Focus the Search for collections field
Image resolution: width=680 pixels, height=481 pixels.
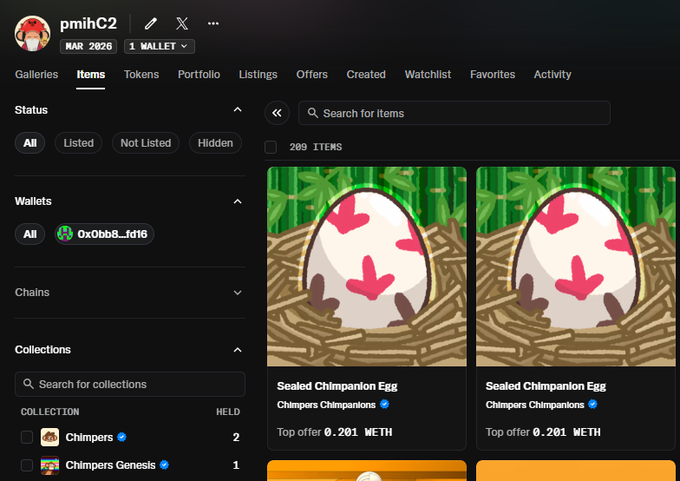click(x=130, y=384)
